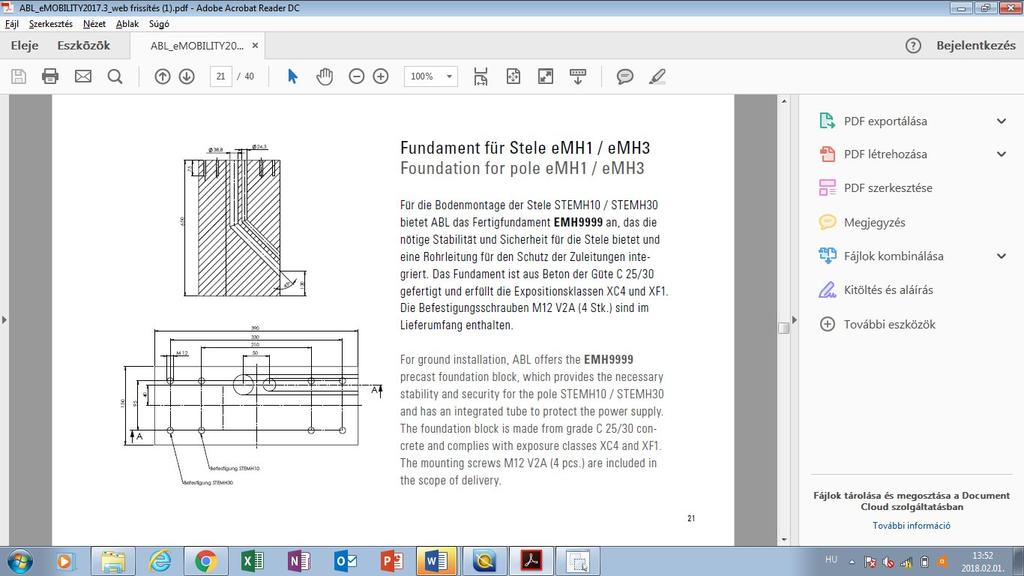The width and height of the screenshot is (1024, 576).
Task: Select the highlighter pen tool
Action: point(658,76)
